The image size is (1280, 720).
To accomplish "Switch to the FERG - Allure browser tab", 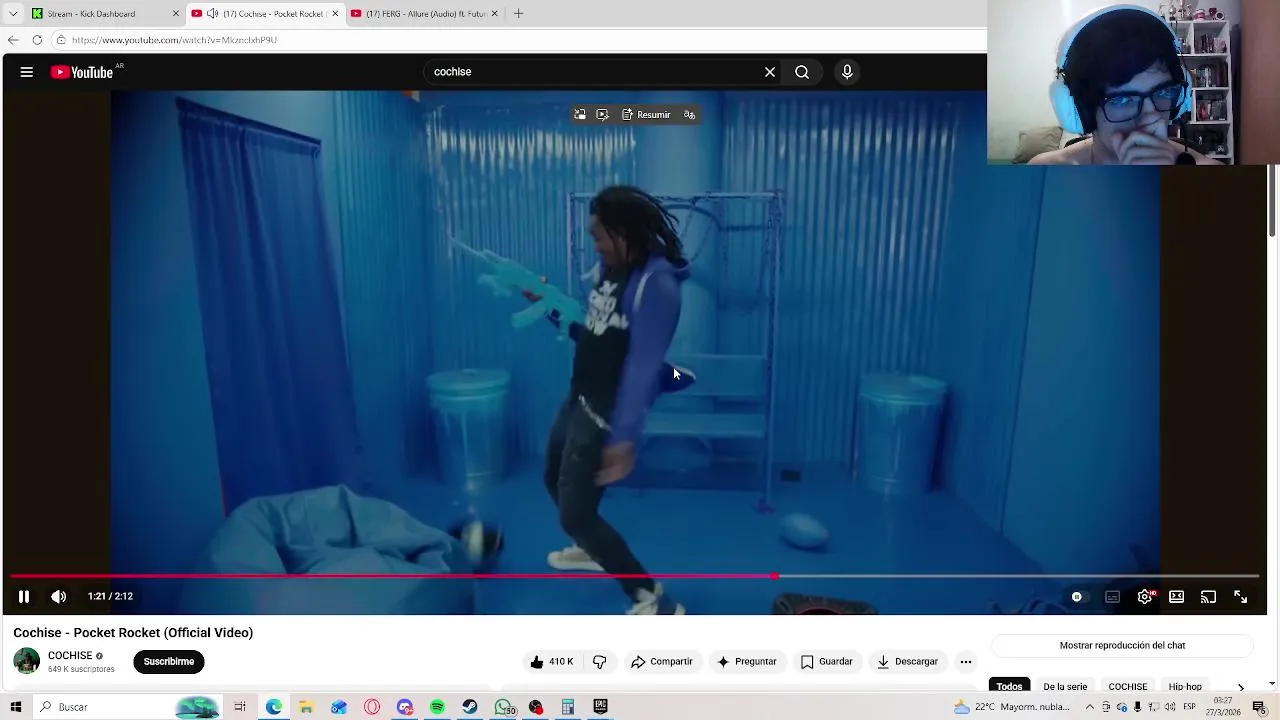I will 425,14.
